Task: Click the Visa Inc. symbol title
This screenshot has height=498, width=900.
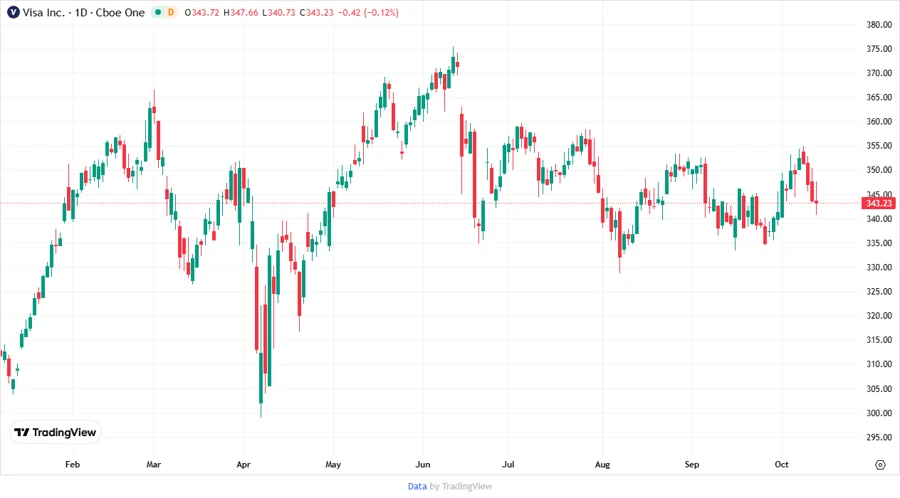Action: tap(46, 12)
